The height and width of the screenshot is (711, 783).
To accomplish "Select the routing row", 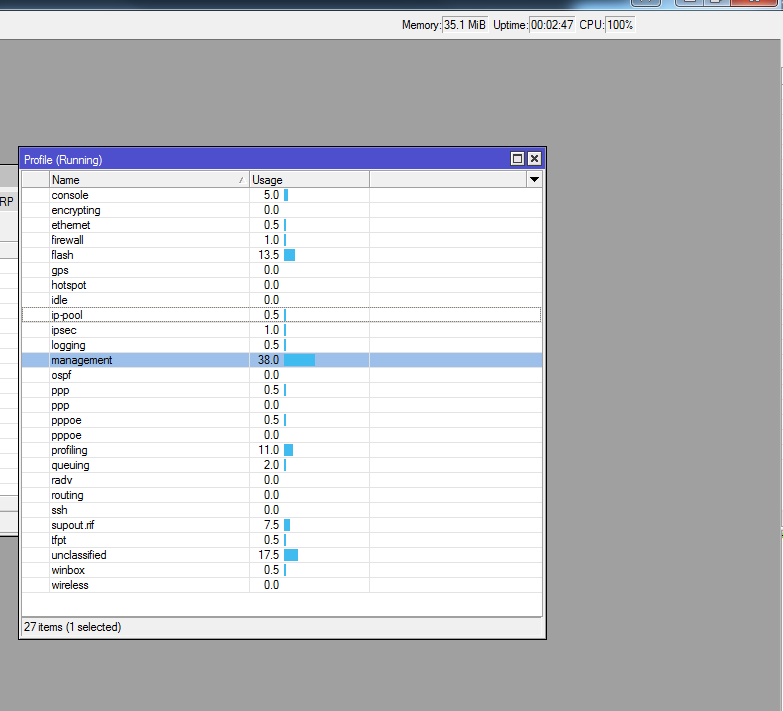I will click(282, 495).
